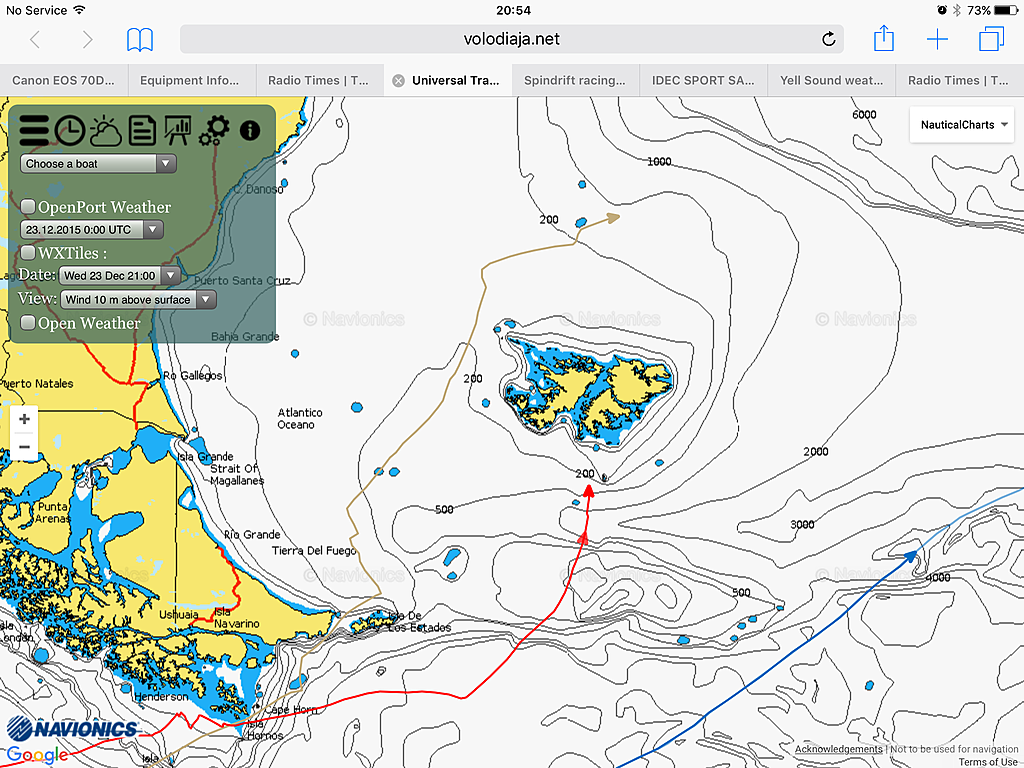Switch to the Yell Sound weat... tab
Screen dimensions: 1024x768
[831, 80]
